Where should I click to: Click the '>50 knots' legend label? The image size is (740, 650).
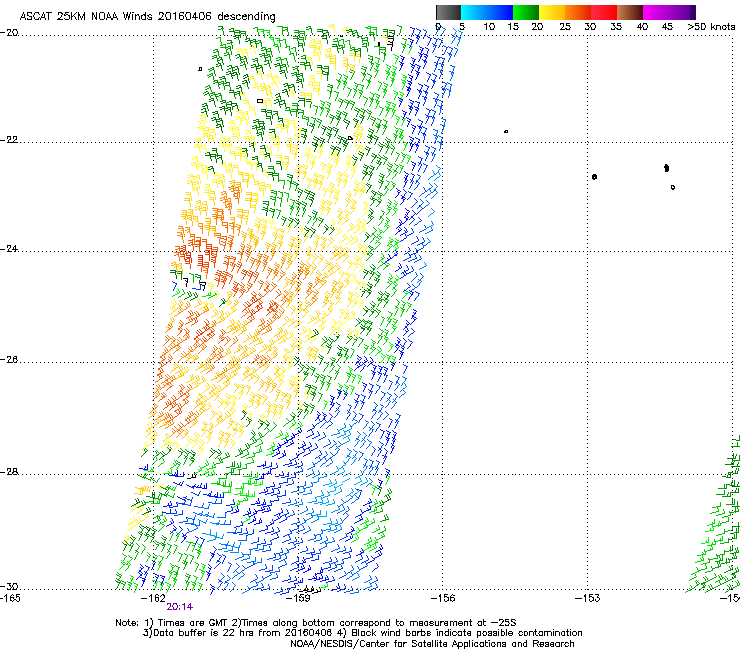[x=711, y=27]
